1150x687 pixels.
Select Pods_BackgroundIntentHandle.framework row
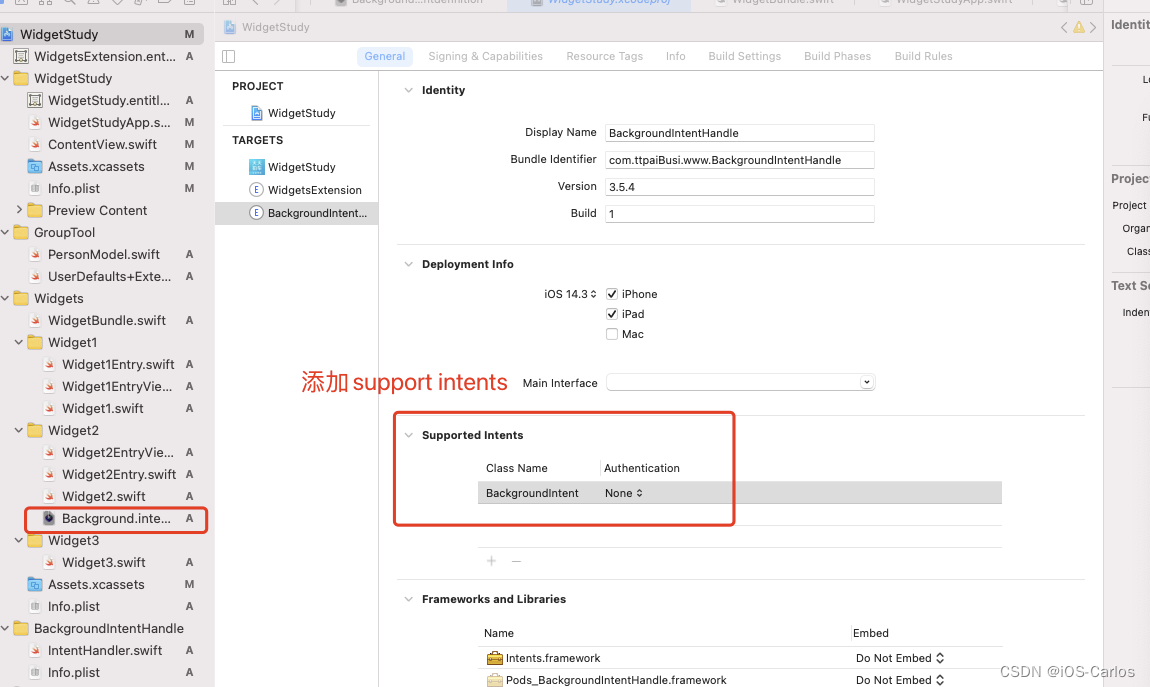coord(740,680)
